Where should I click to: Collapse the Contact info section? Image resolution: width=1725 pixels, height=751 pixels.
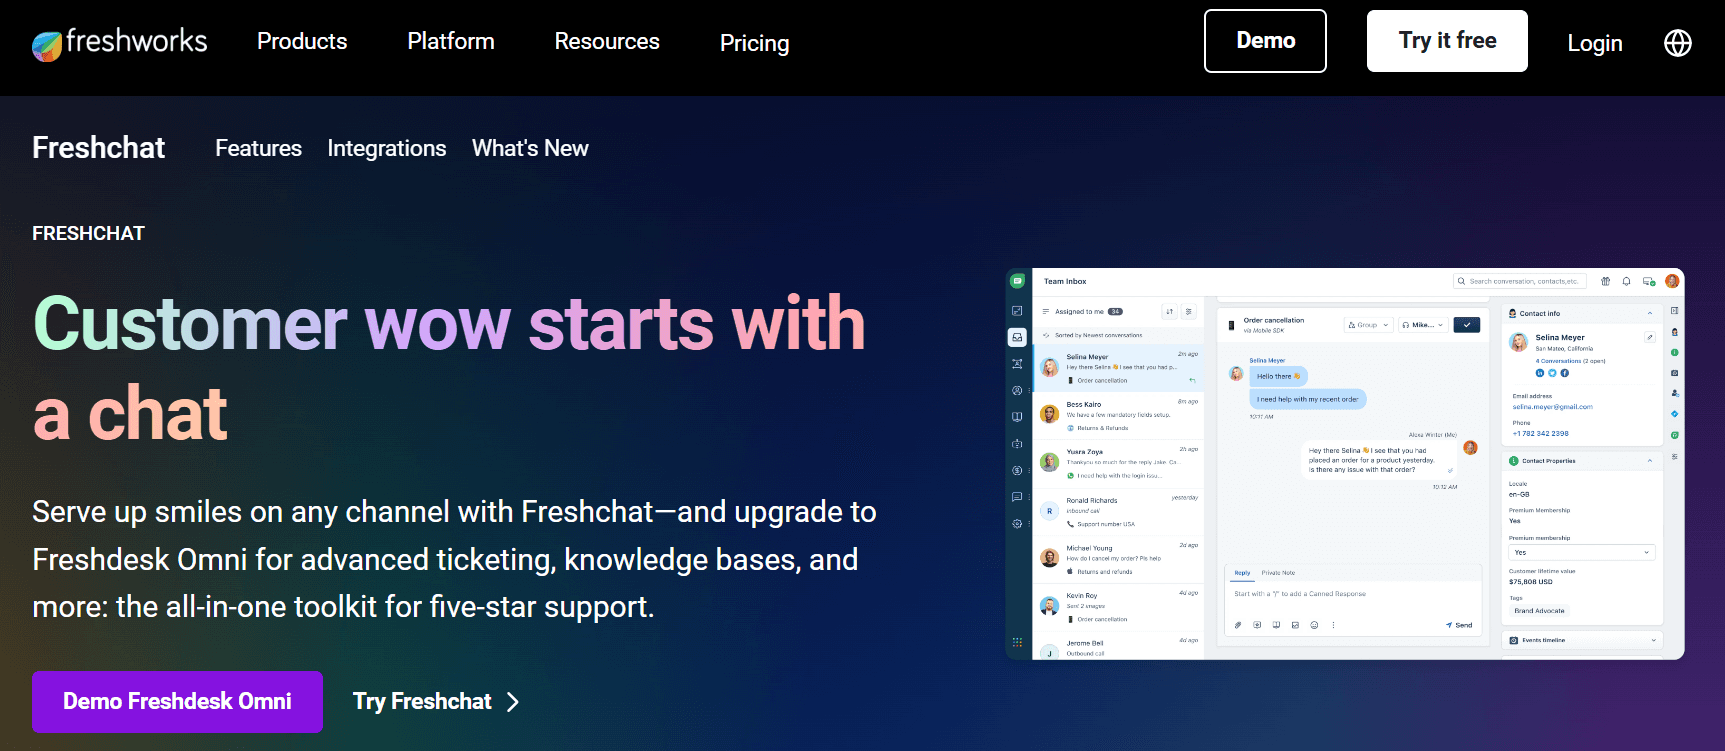(x=1650, y=313)
